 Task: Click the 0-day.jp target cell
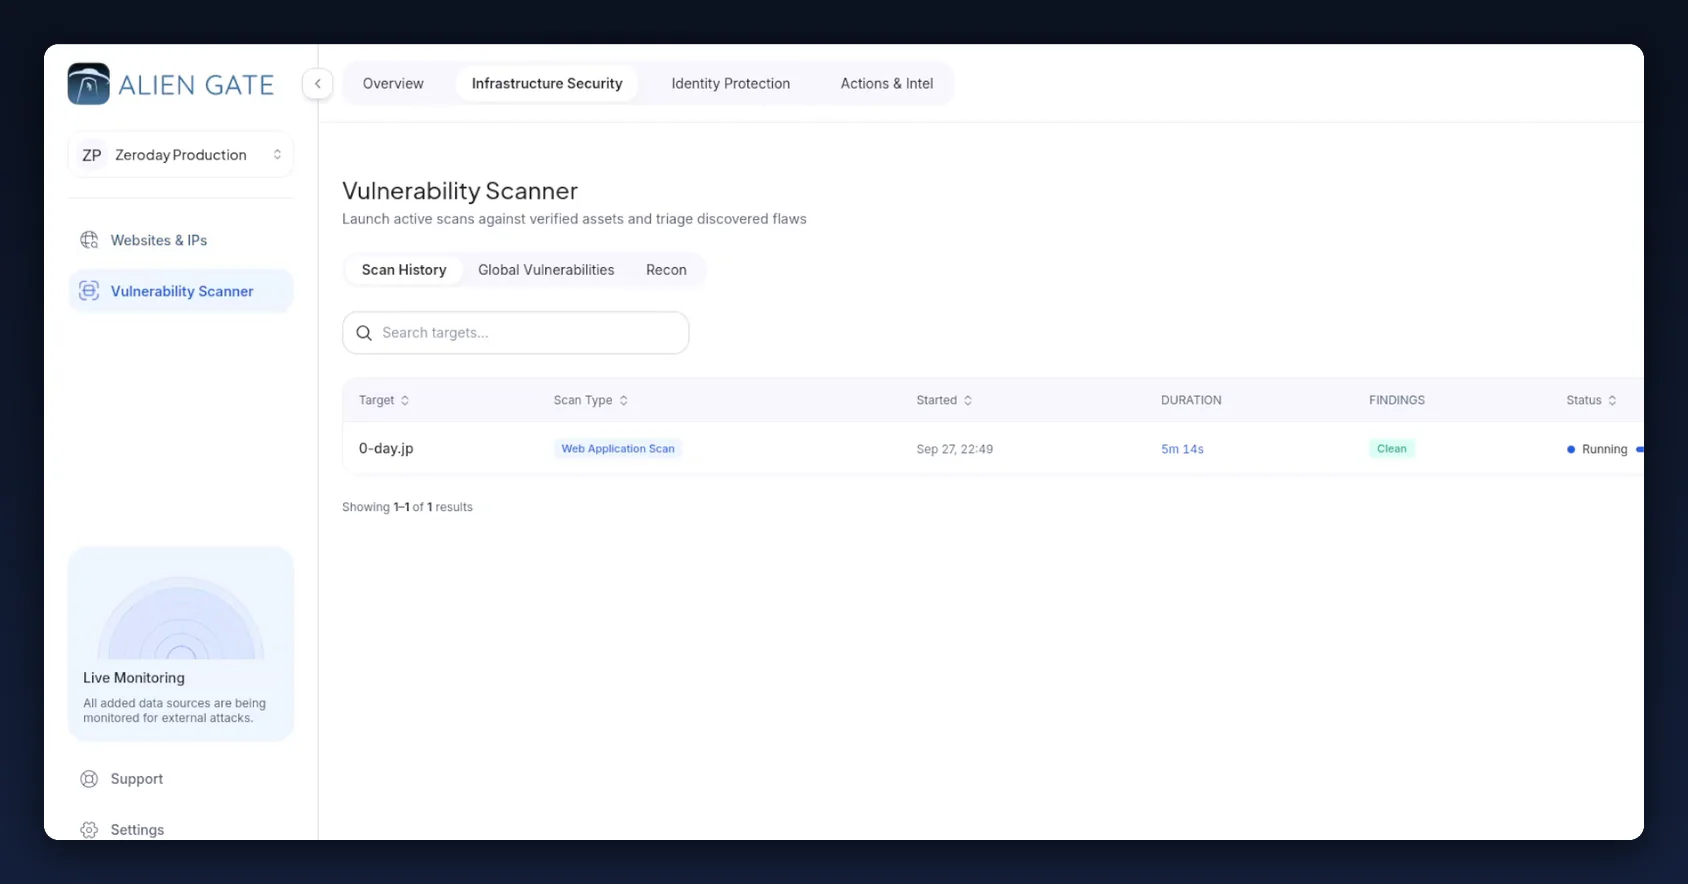click(x=386, y=449)
